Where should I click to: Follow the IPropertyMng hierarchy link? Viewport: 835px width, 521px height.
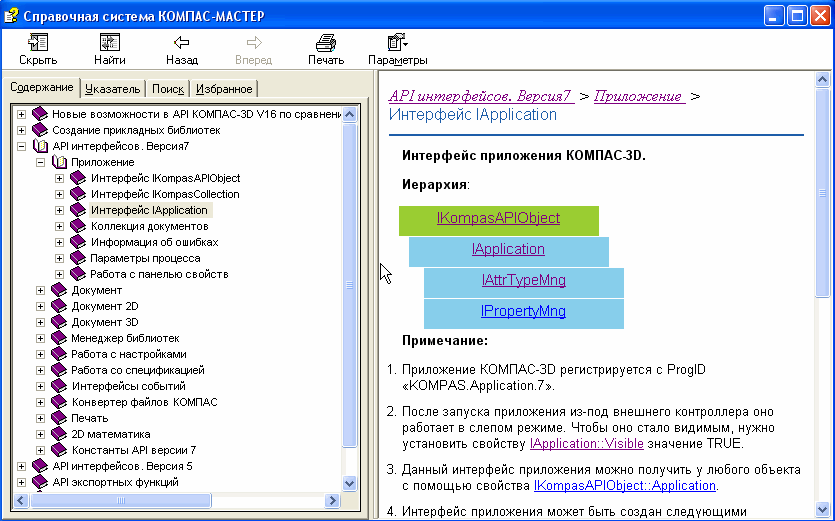(x=523, y=311)
